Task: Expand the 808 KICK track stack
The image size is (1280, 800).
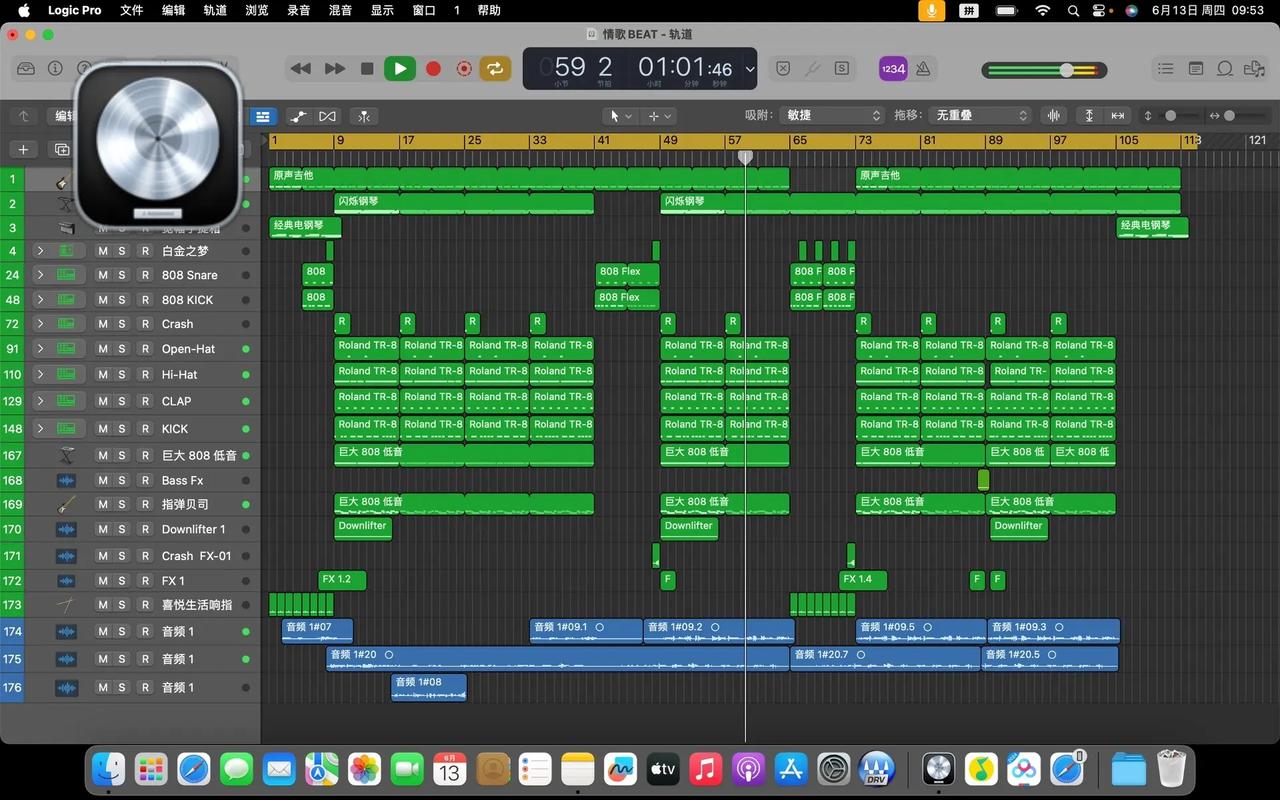Action: [40, 299]
